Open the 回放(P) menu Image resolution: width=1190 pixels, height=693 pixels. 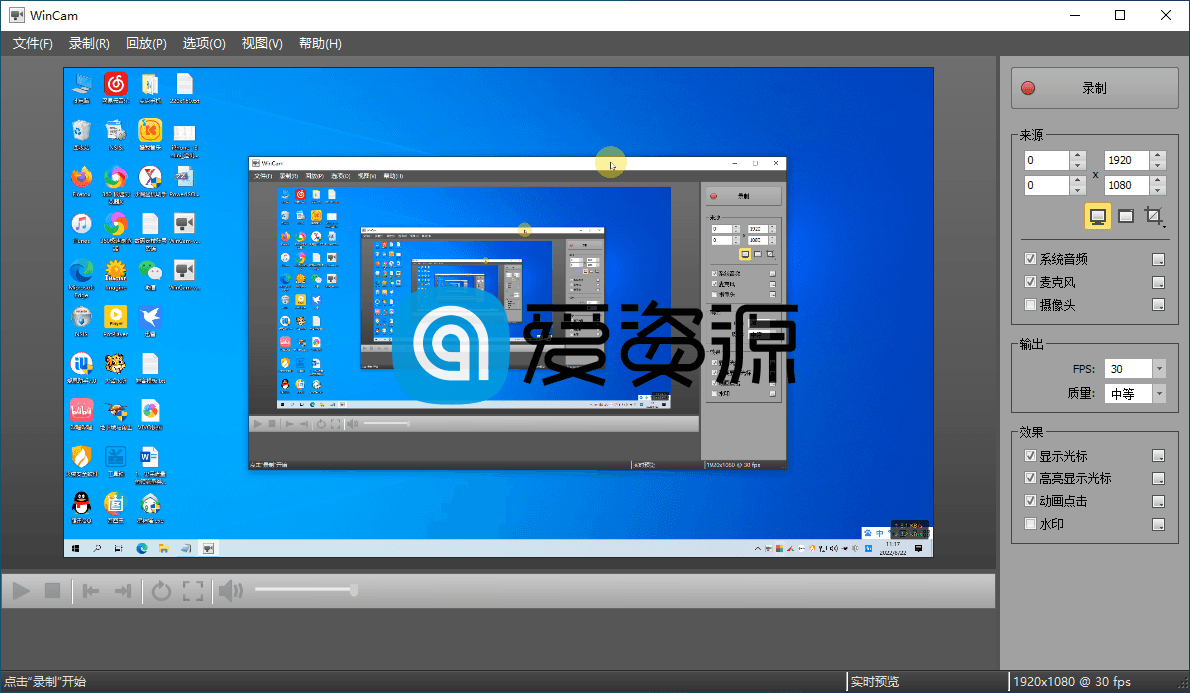pos(146,43)
